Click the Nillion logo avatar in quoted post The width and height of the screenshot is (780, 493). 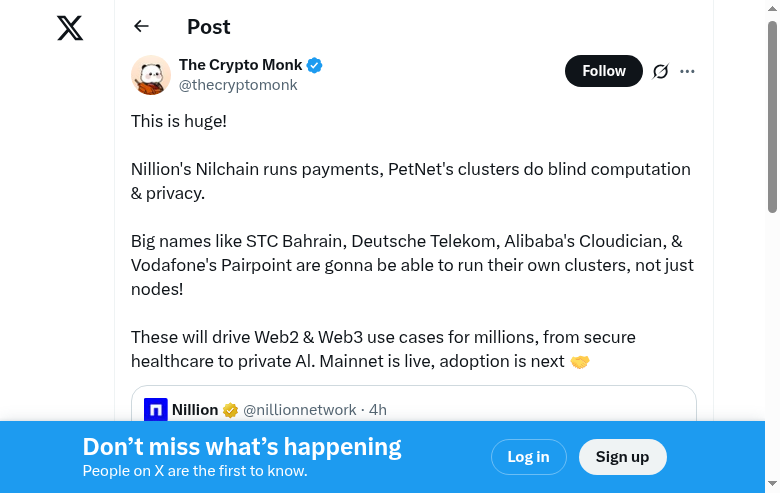click(156, 409)
